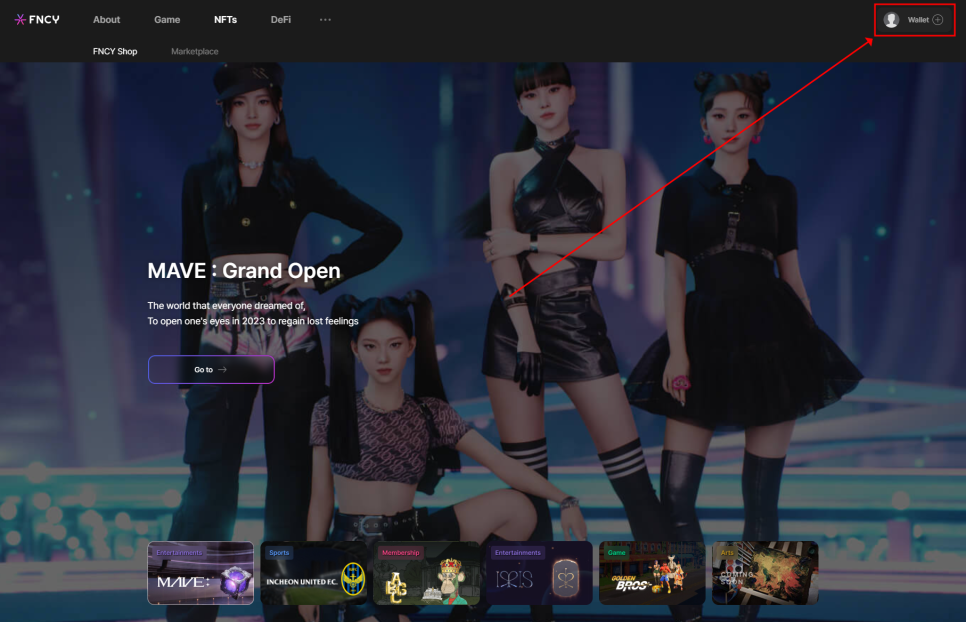Click the arrow icon in Go to button
This screenshot has height=622, width=966.
click(222, 370)
